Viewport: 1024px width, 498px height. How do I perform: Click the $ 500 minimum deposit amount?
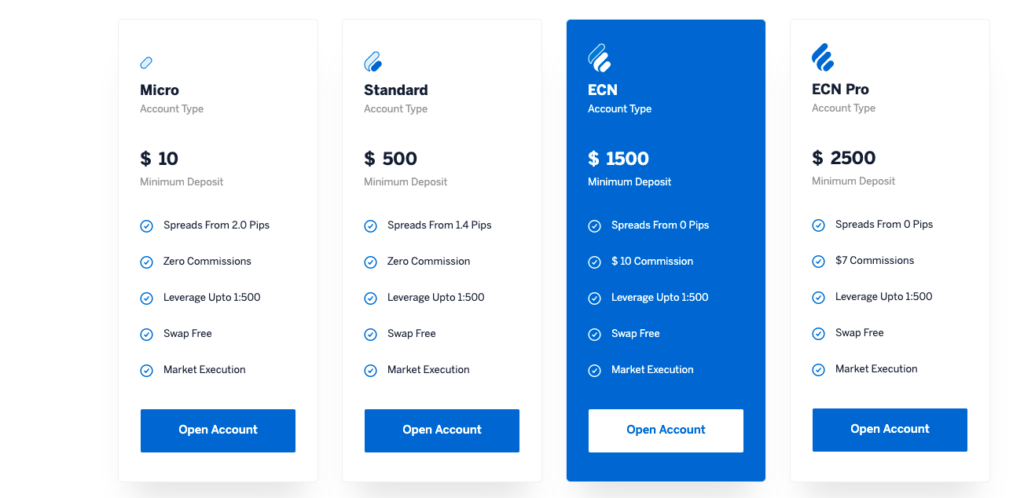[x=391, y=159]
